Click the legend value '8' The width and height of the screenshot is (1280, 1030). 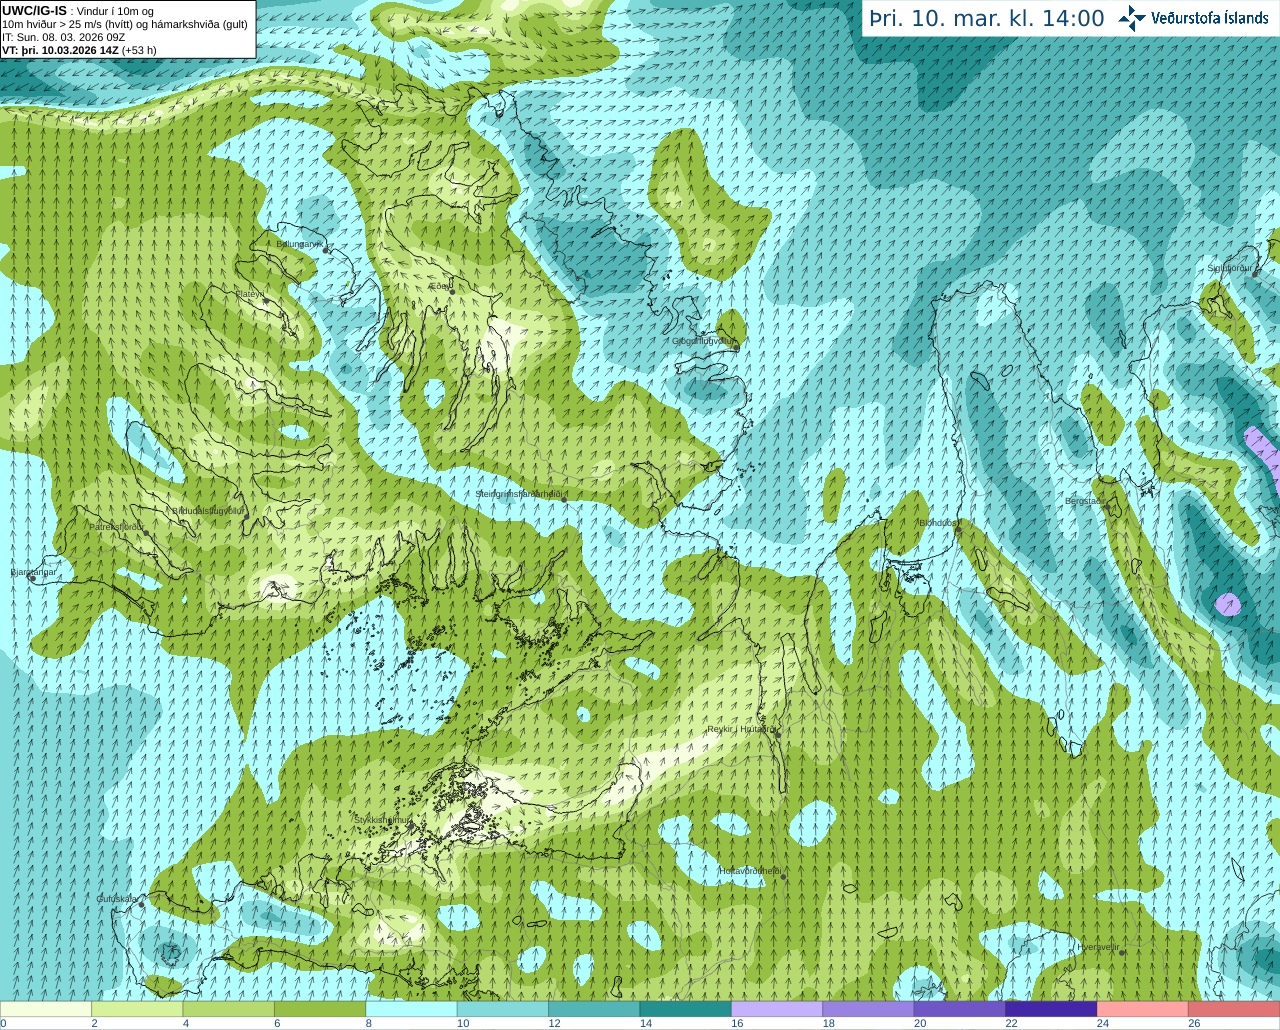click(x=369, y=1023)
